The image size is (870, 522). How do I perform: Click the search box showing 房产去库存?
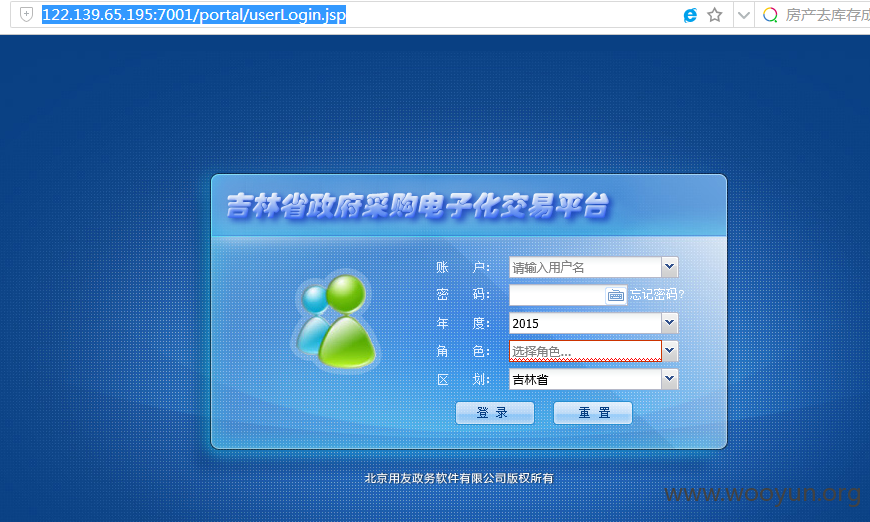[x=827, y=15]
